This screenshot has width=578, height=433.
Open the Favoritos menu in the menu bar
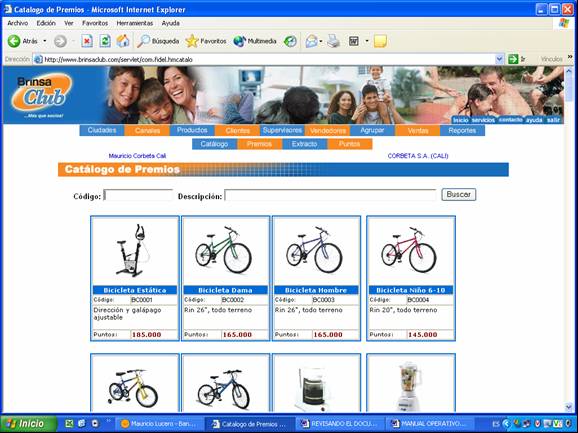(x=95, y=23)
